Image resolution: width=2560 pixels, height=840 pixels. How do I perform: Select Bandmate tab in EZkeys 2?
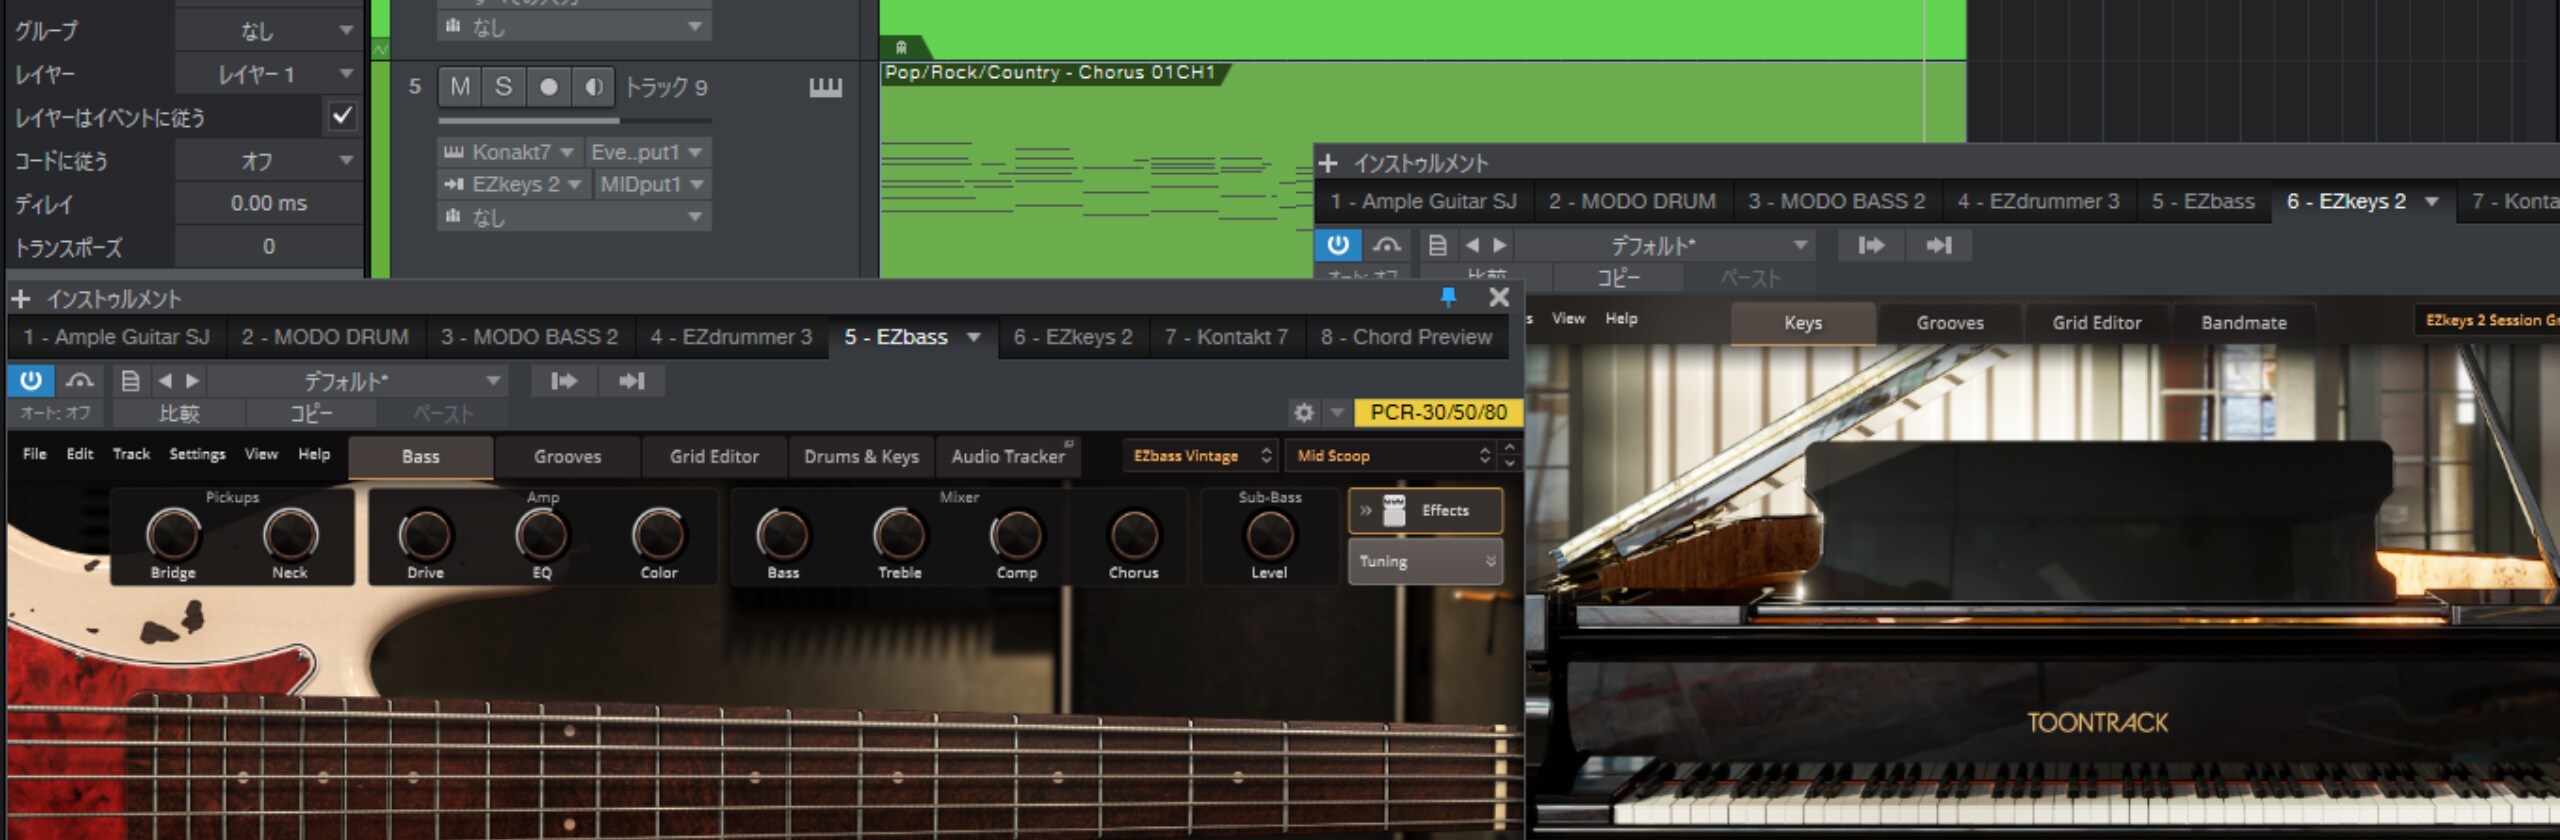pos(2243,323)
